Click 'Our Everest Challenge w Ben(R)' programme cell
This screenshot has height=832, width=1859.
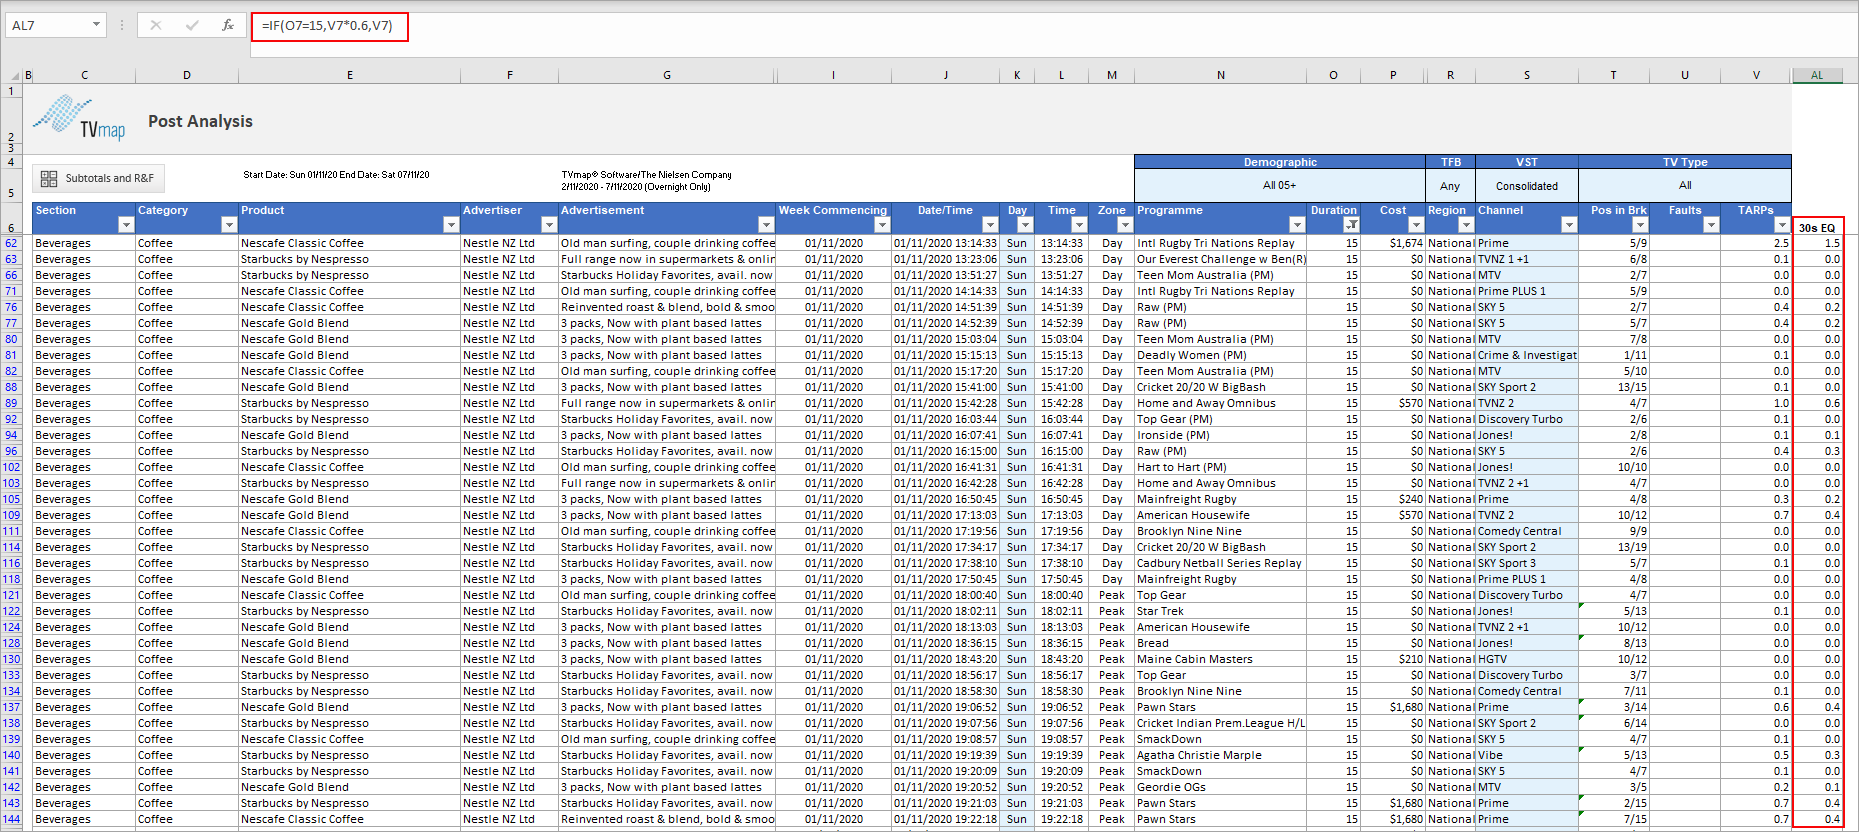point(1221,259)
